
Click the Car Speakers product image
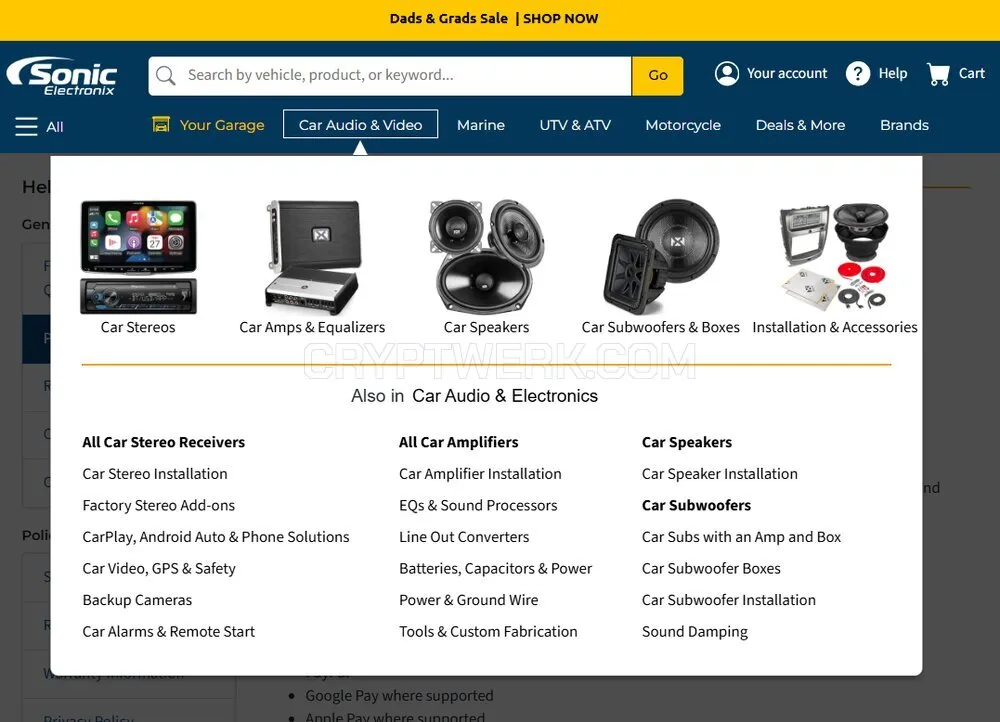coord(487,257)
